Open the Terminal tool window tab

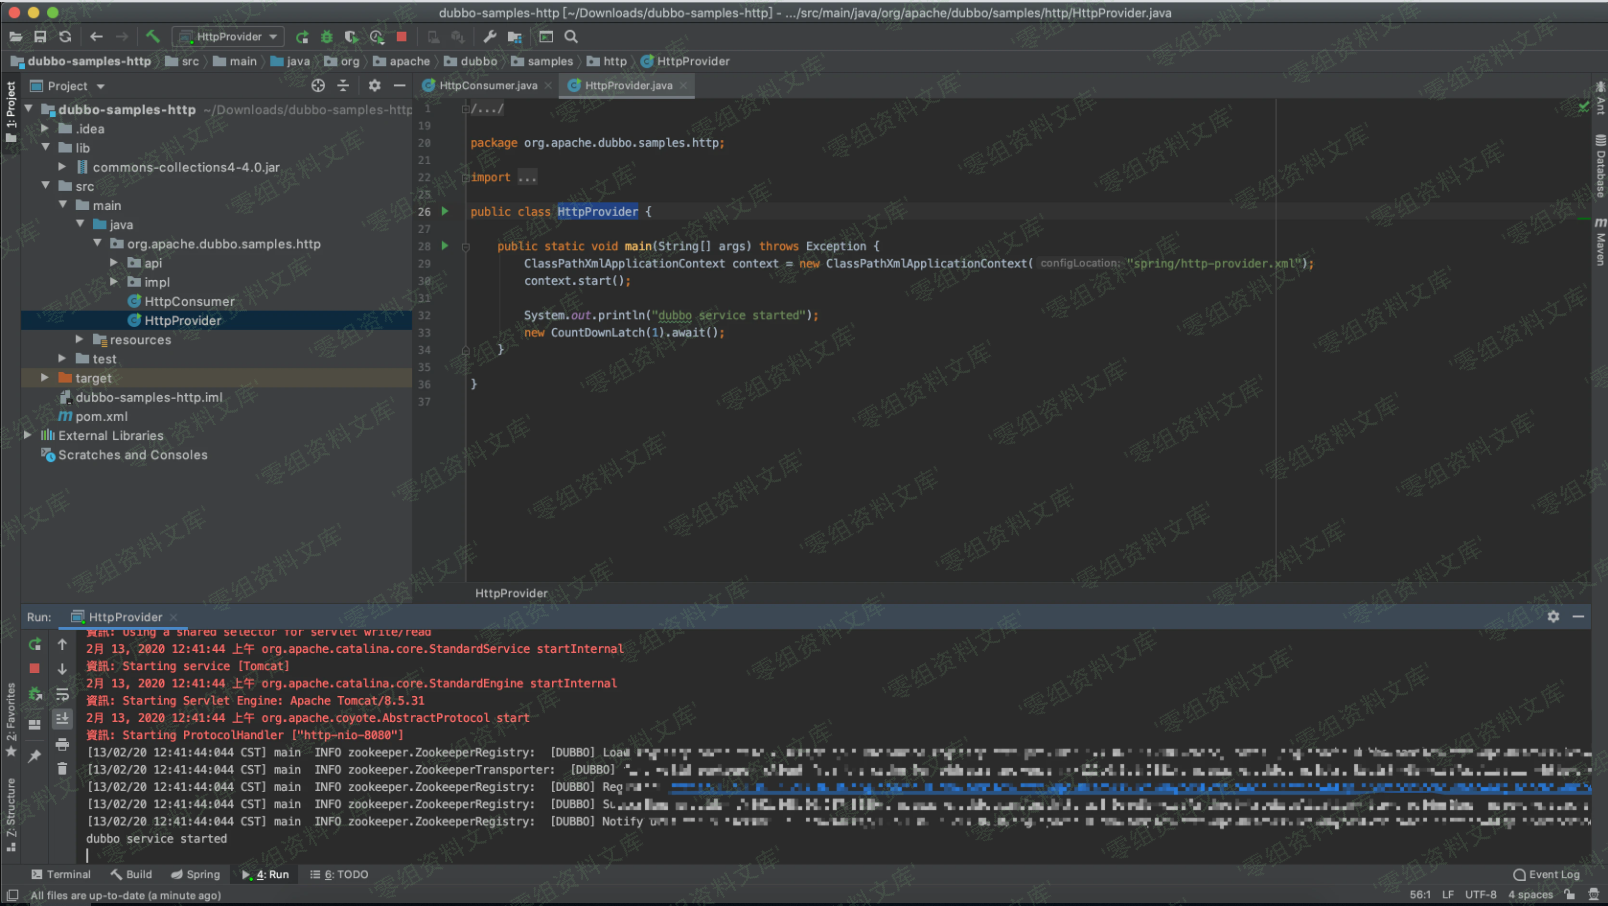click(x=61, y=874)
